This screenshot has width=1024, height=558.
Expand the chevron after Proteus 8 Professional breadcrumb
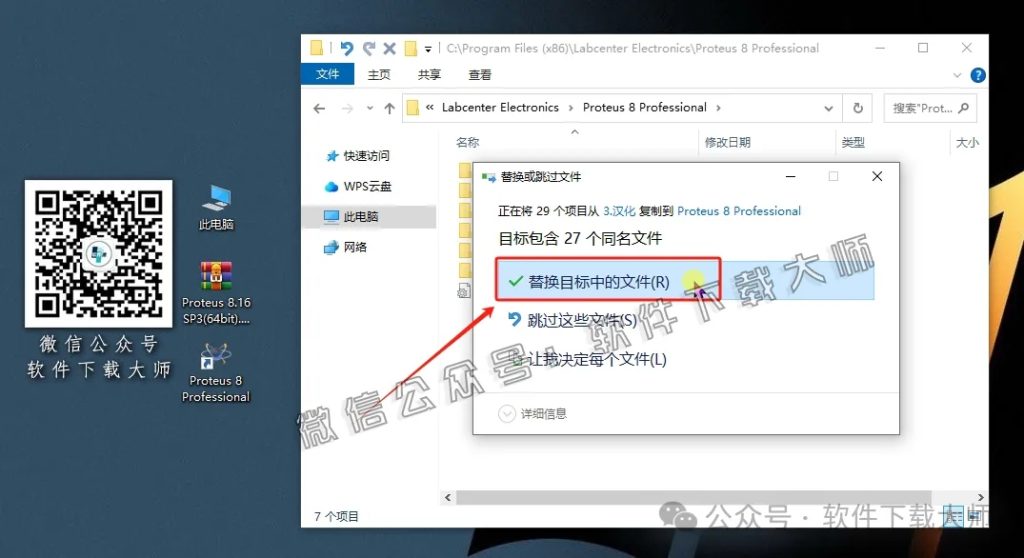(718, 108)
